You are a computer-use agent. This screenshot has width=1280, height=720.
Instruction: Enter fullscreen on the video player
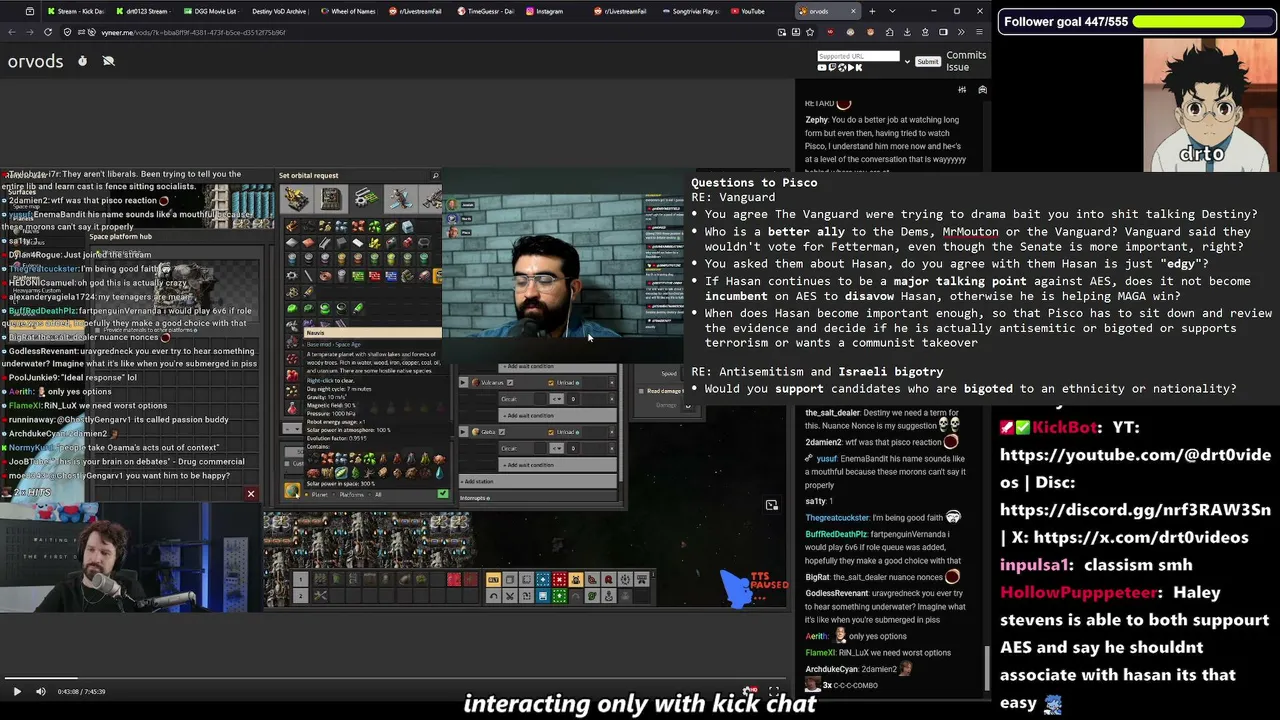pos(773,691)
